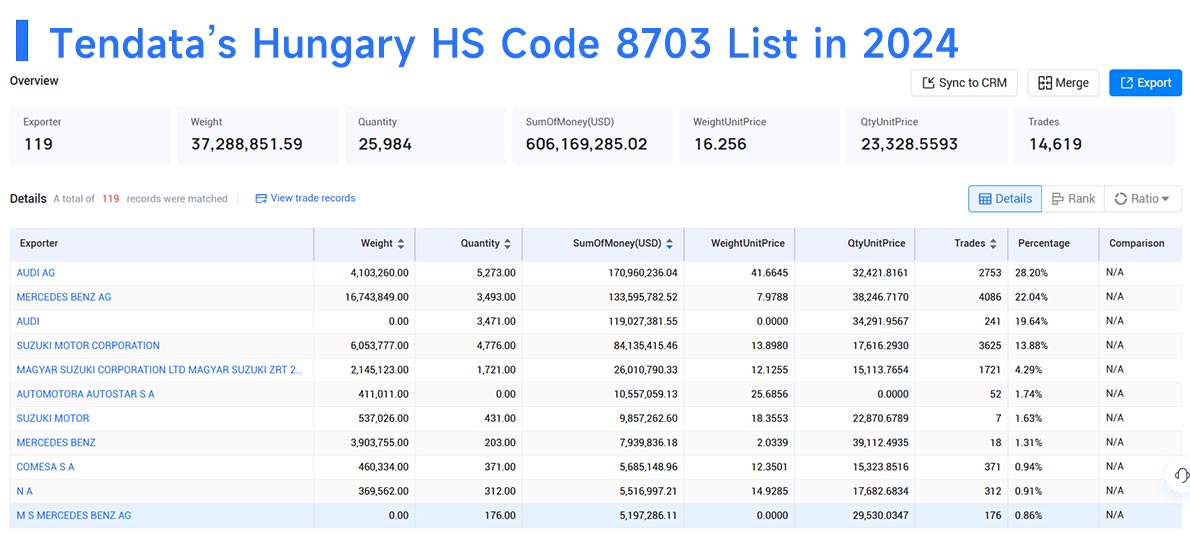This screenshot has width=1190, height=540.
Task: Select the SumOfMoney 606,169,285.02 overview card
Action: tap(592, 135)
